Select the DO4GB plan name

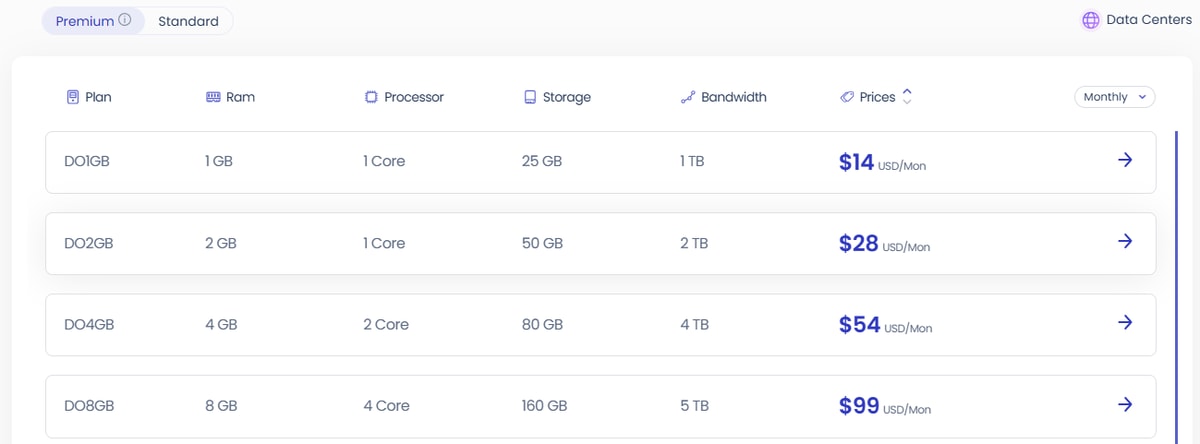[x=89, y=325]
